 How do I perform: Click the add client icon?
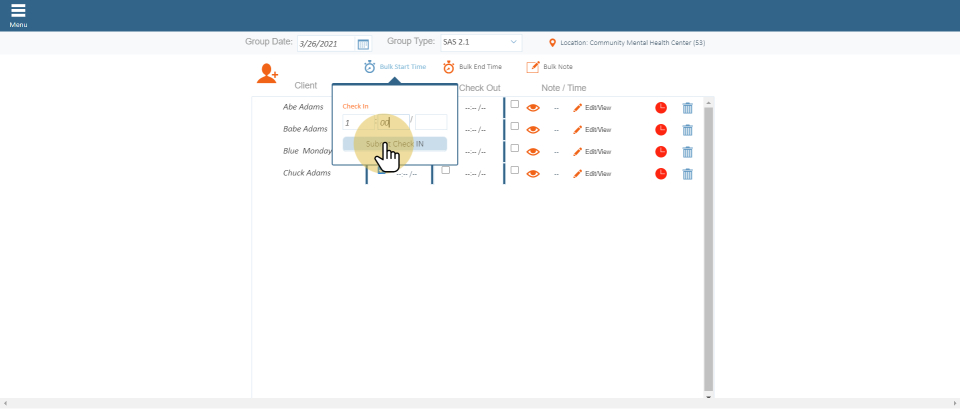pos(267,73)
